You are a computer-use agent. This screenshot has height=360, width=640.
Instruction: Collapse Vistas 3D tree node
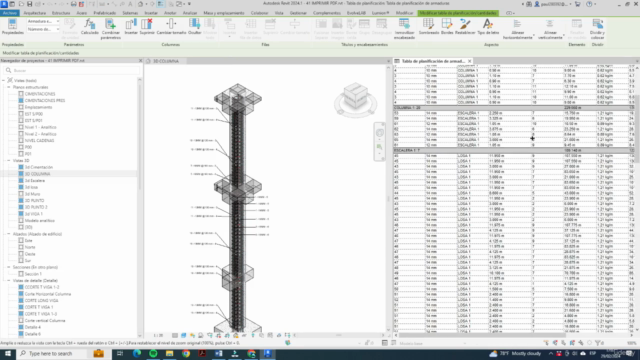pyautogui.click(x=9, y=161)
